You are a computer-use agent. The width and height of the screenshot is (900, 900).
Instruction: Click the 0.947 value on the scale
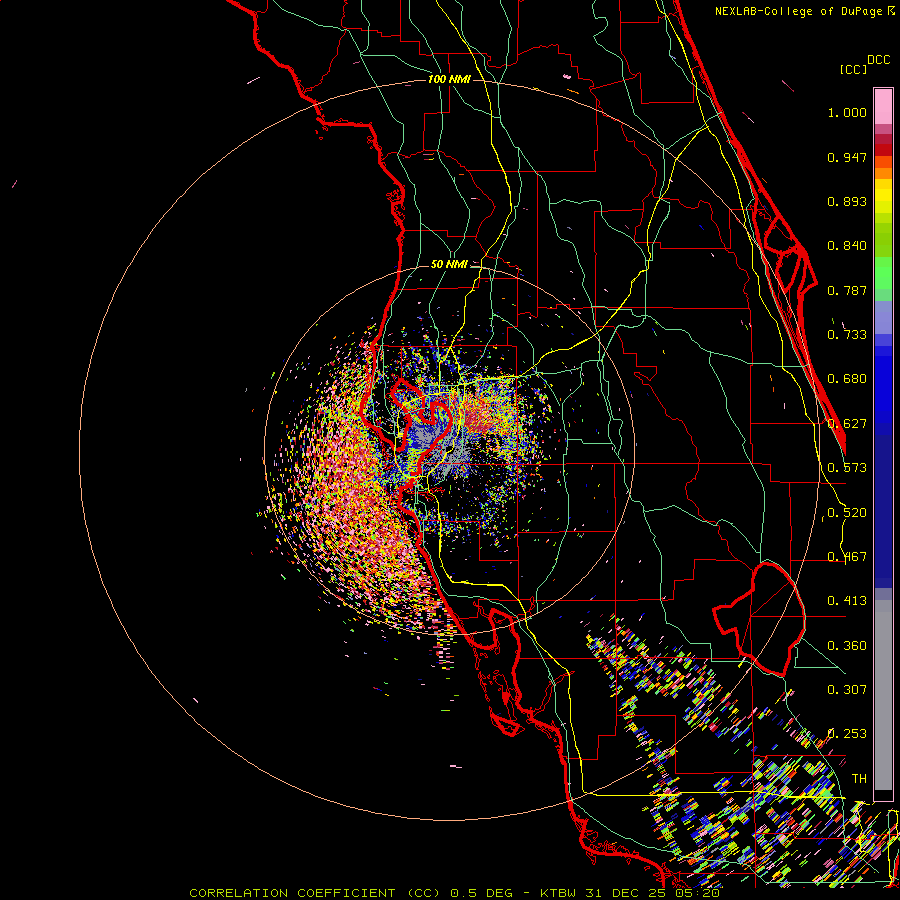coord(847,157)
